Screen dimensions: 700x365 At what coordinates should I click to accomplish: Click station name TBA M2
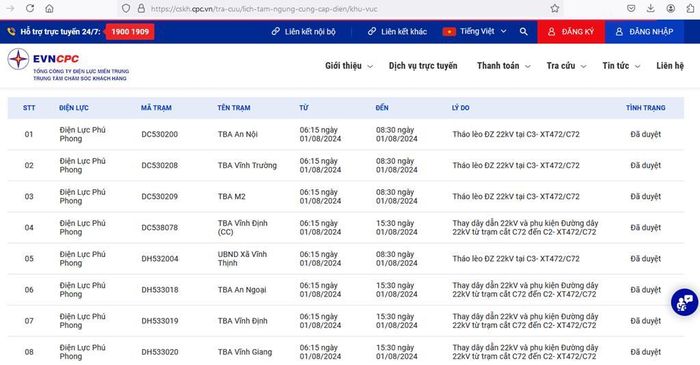click(x=231, y=196)
